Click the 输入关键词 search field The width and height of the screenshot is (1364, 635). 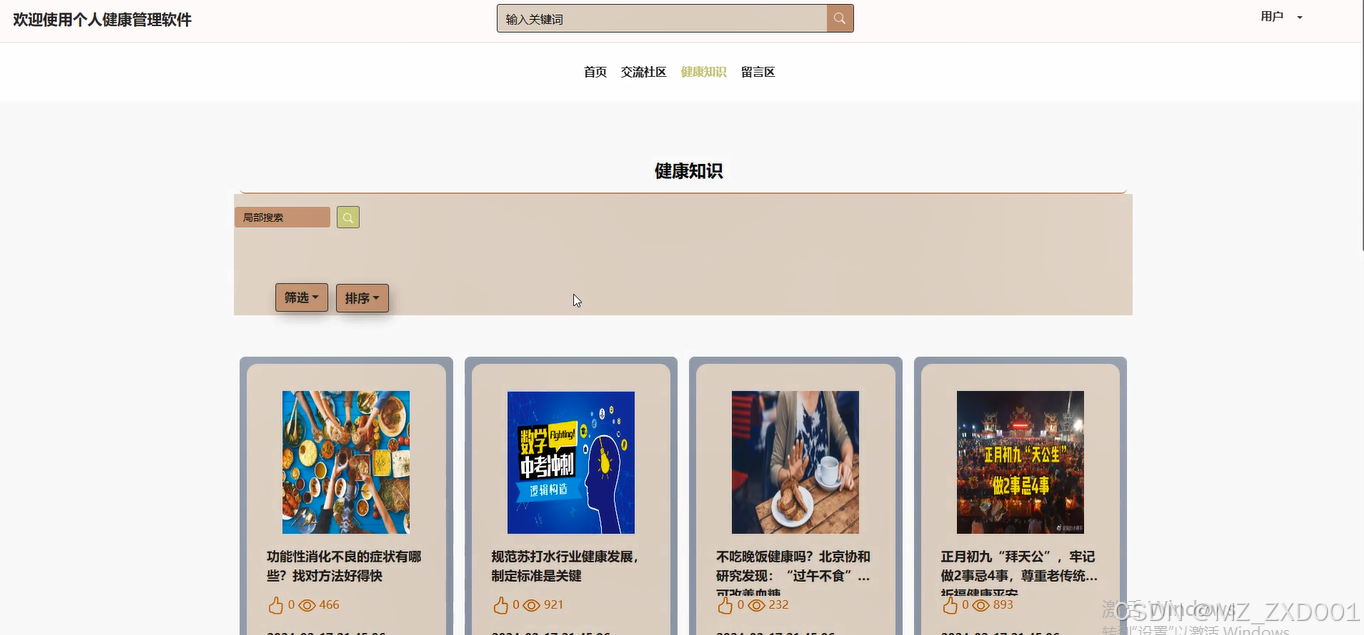[x=662, y=18]
